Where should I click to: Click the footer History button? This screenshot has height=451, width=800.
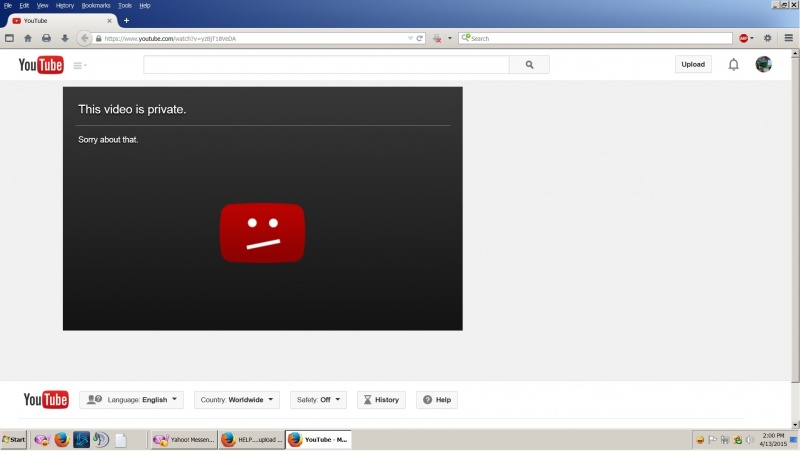coord(381,399)
